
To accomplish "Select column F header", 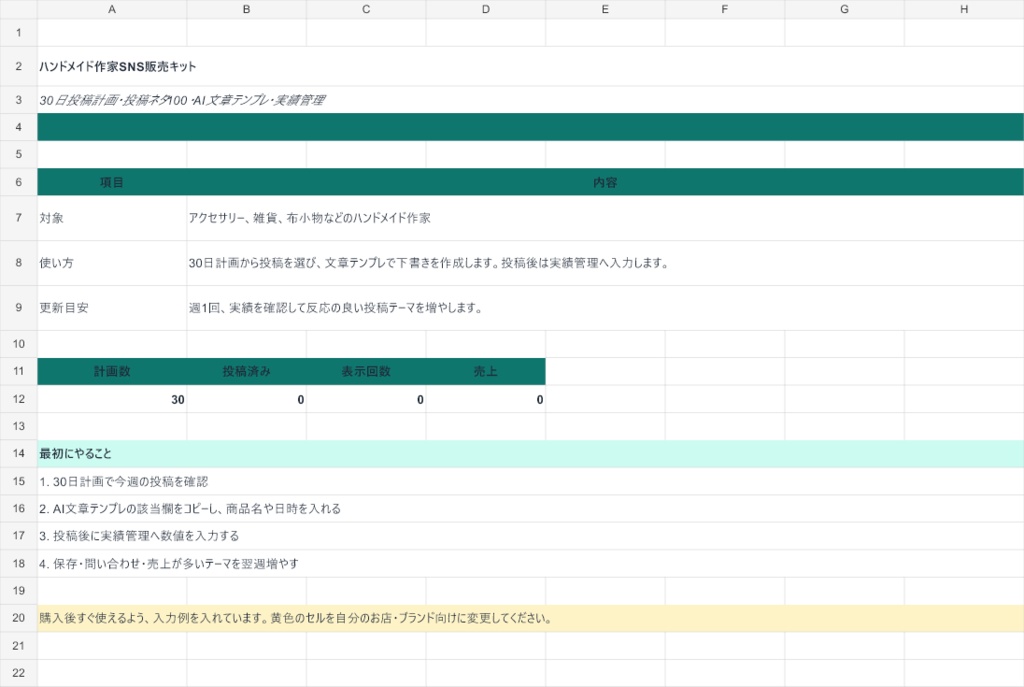I will [724, 9].
